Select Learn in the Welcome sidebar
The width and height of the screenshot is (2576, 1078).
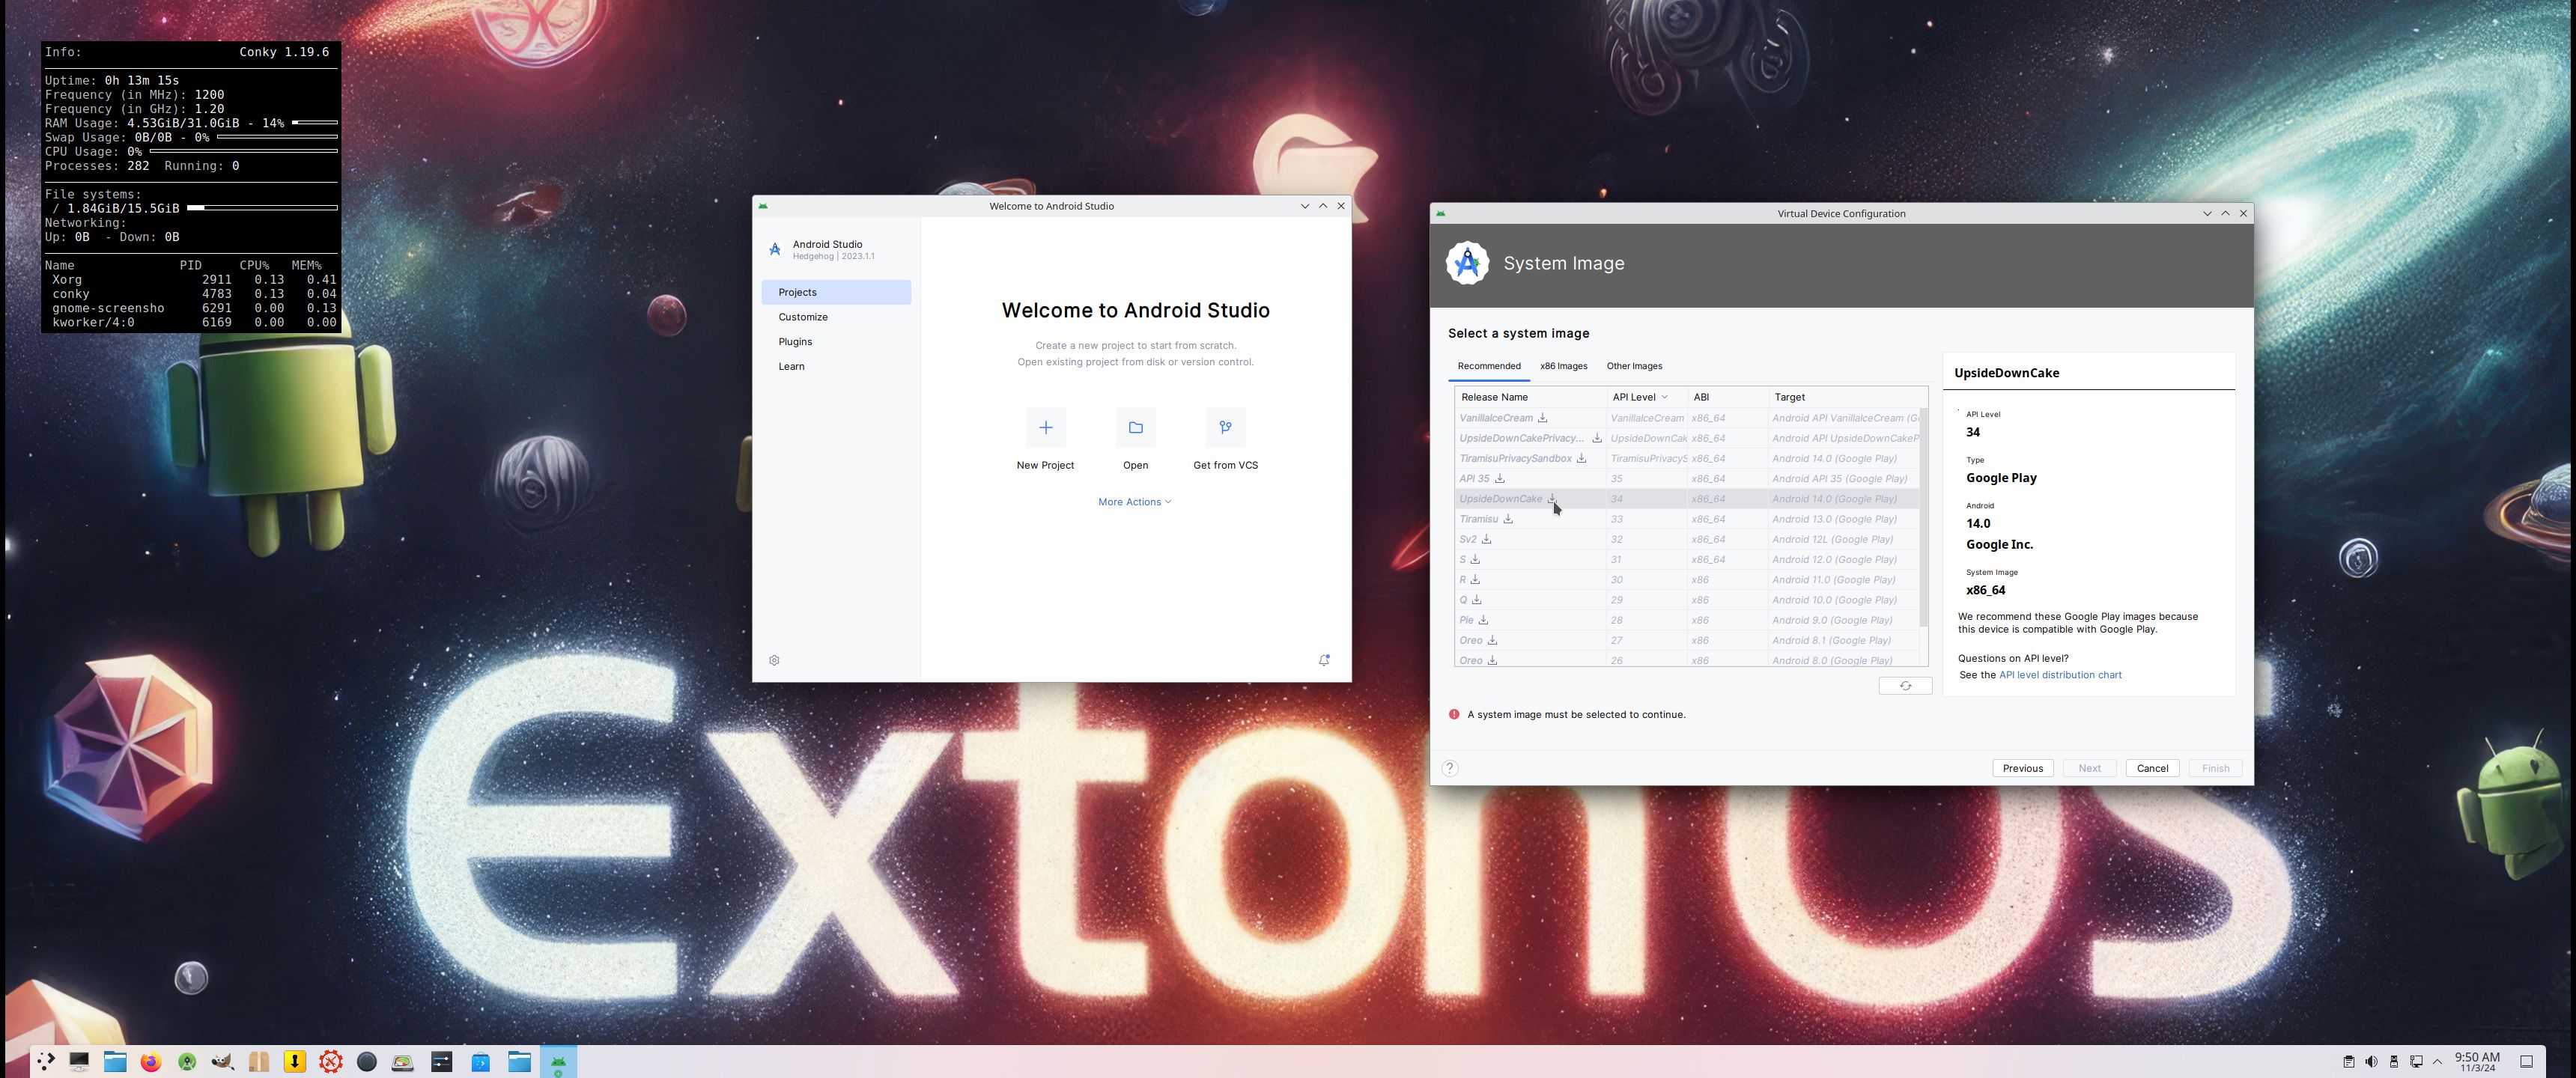[836, 366]
